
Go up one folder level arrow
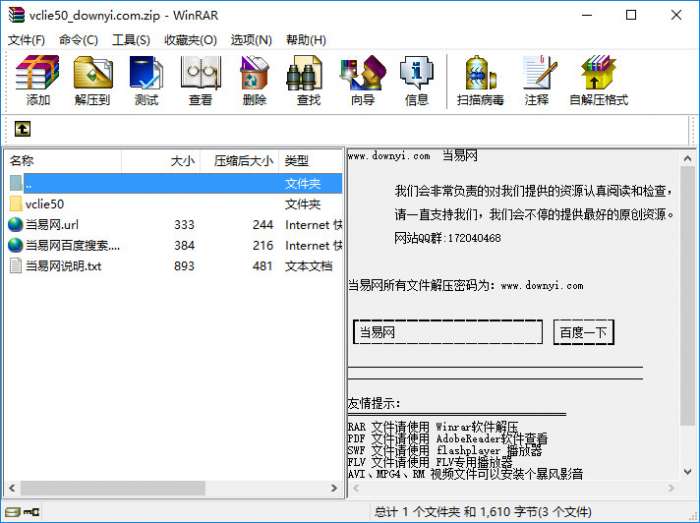click(x=22, y=129)
